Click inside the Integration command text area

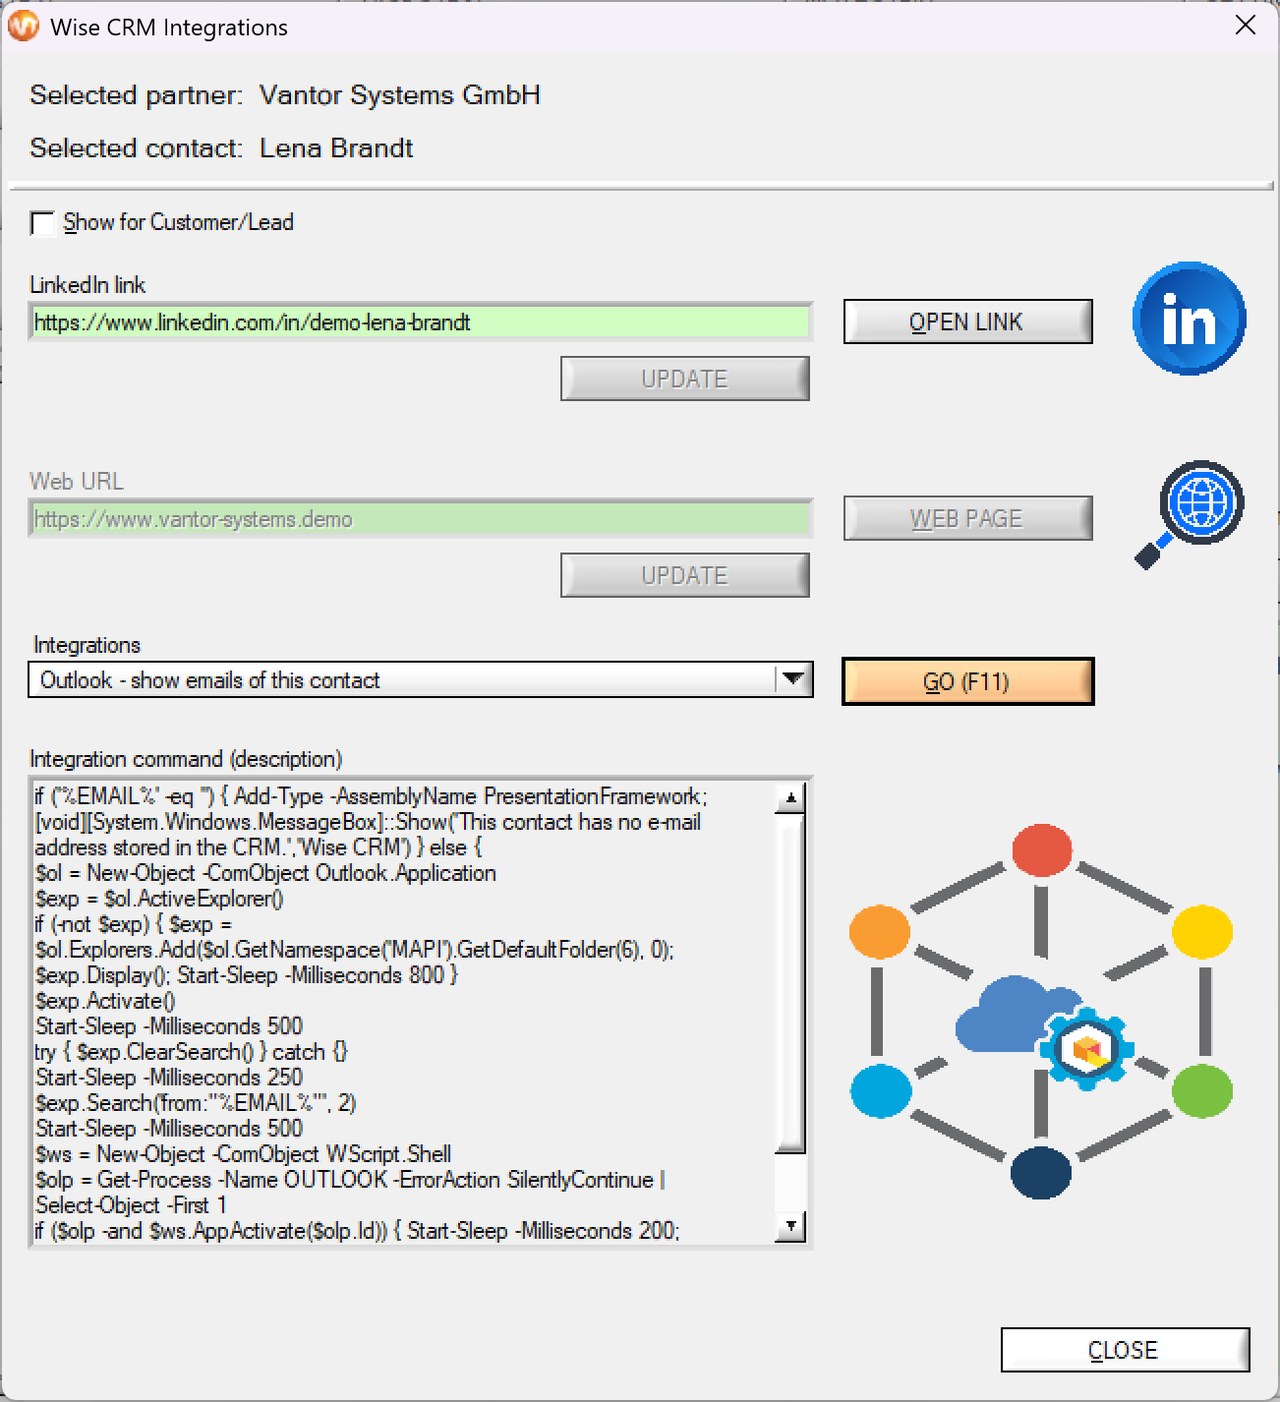click(x=403, y=1012)
